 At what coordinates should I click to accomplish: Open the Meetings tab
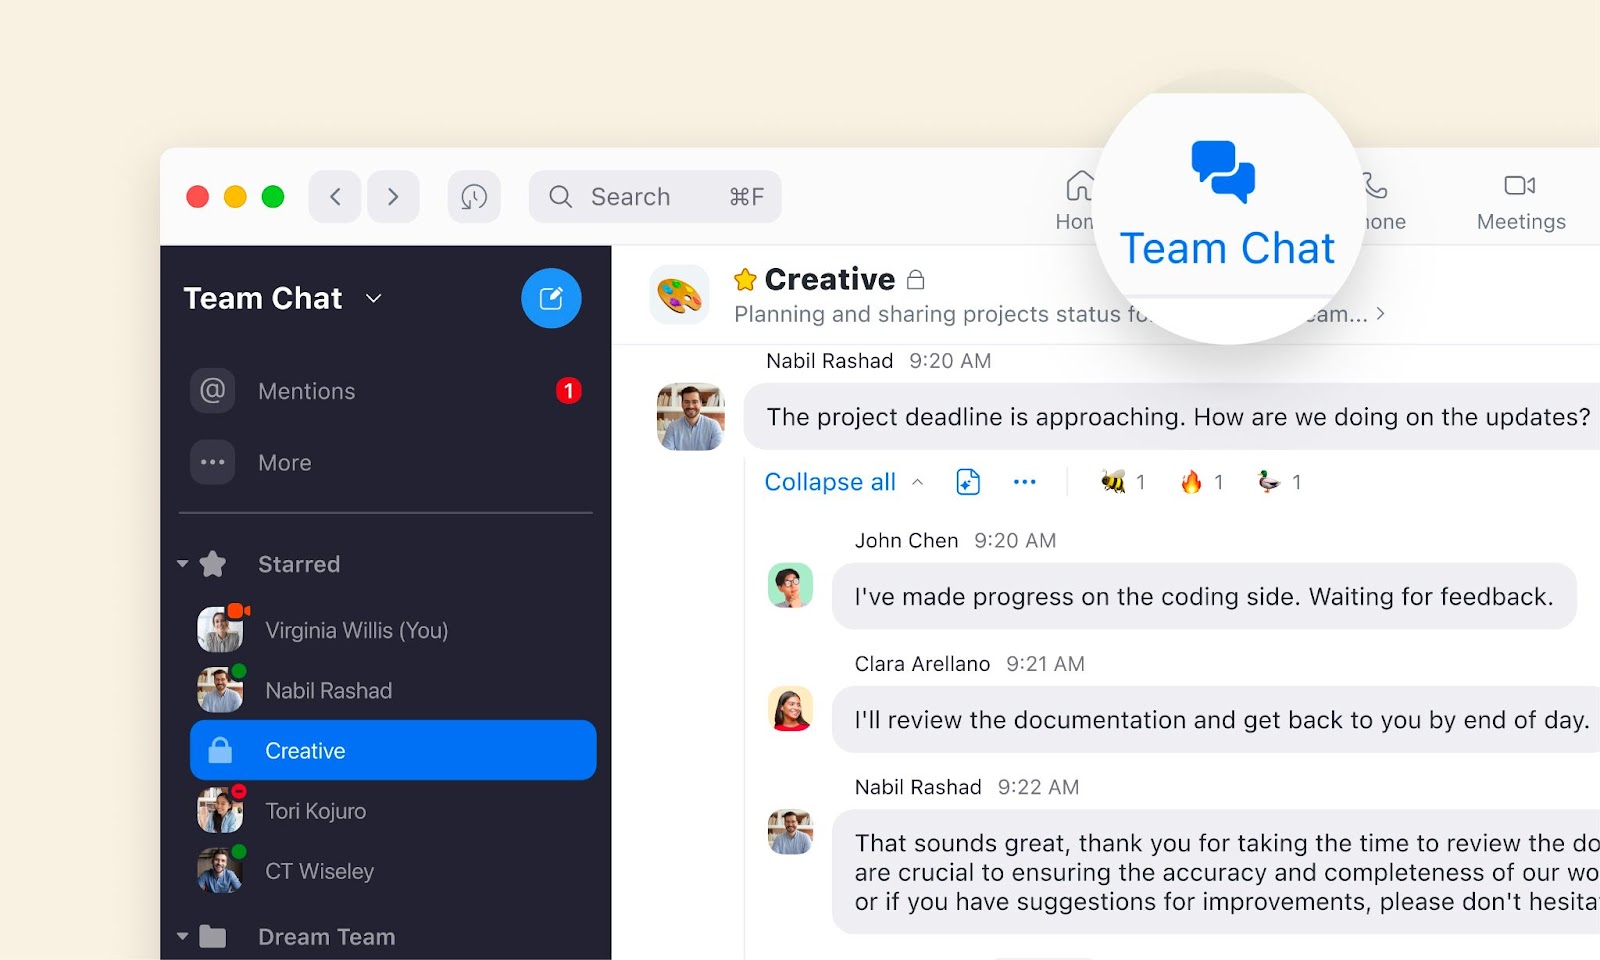click(1521, 203)
